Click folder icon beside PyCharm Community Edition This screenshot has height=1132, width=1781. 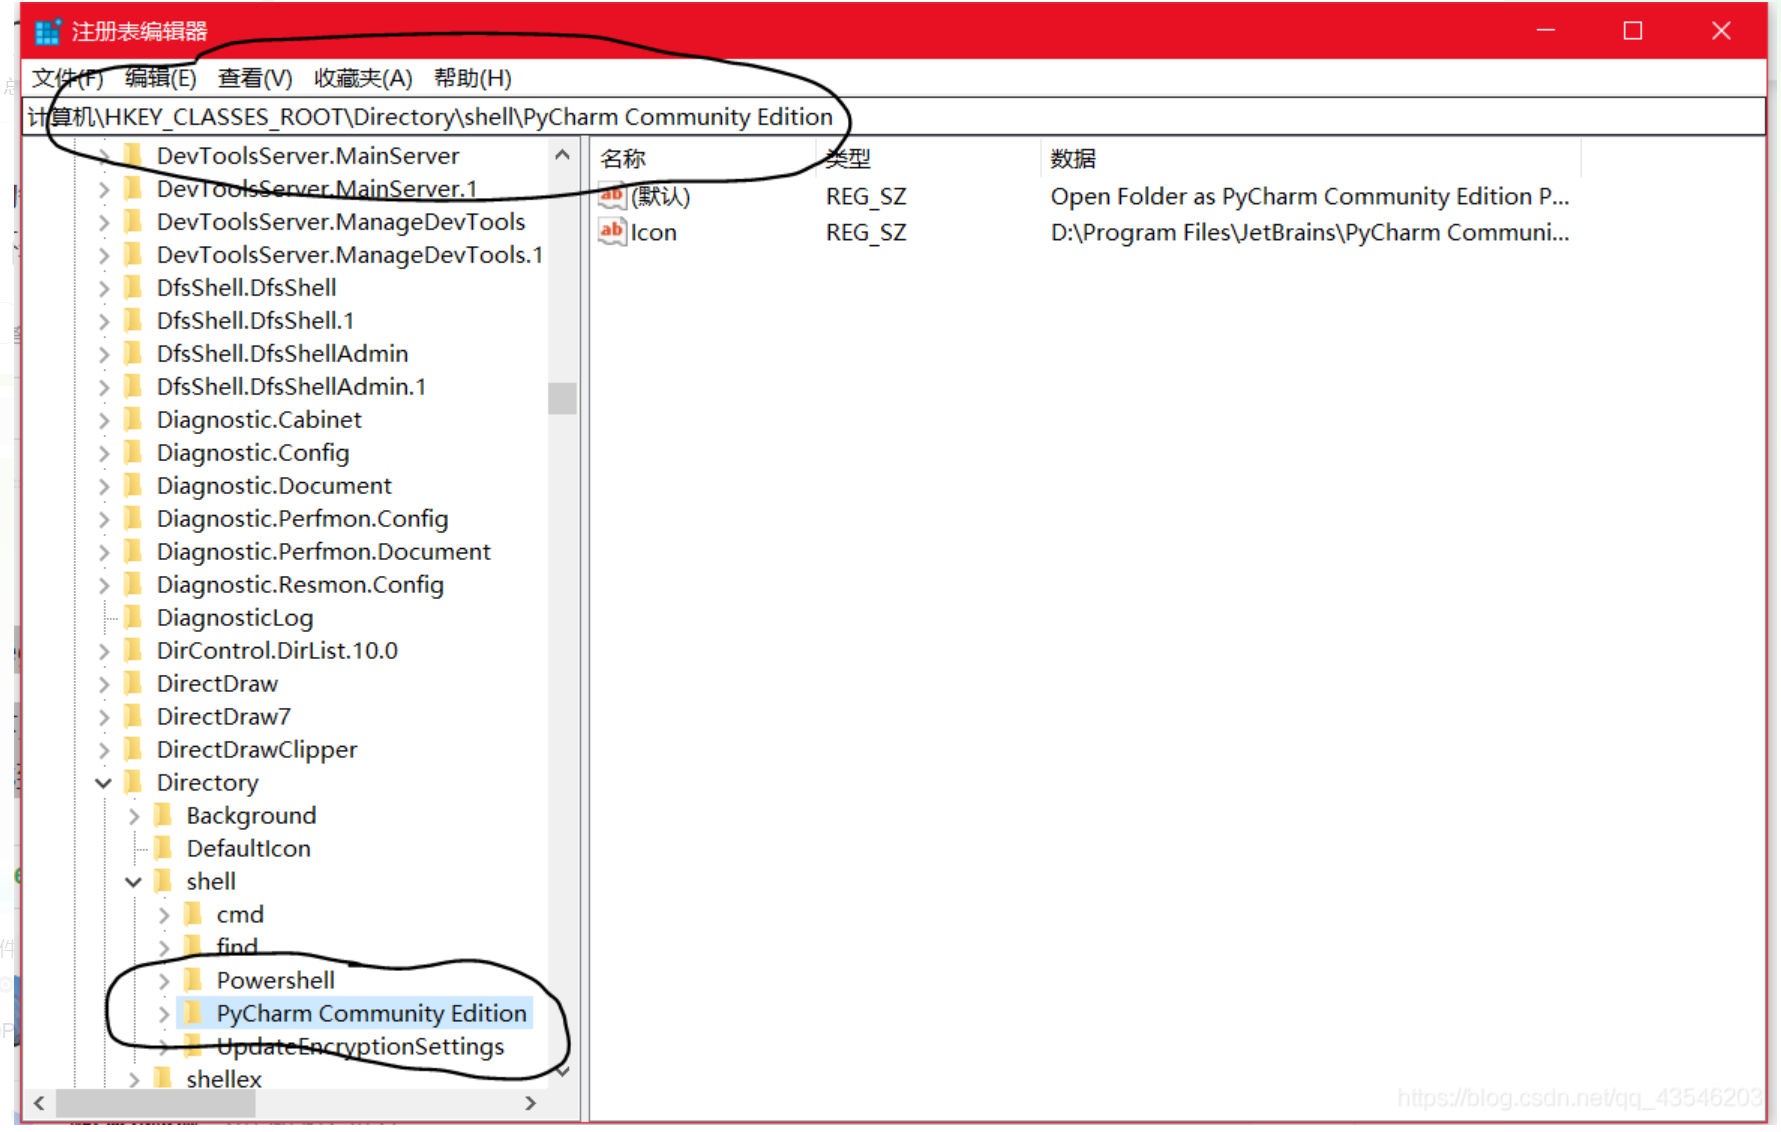(x=193, y=1014)
